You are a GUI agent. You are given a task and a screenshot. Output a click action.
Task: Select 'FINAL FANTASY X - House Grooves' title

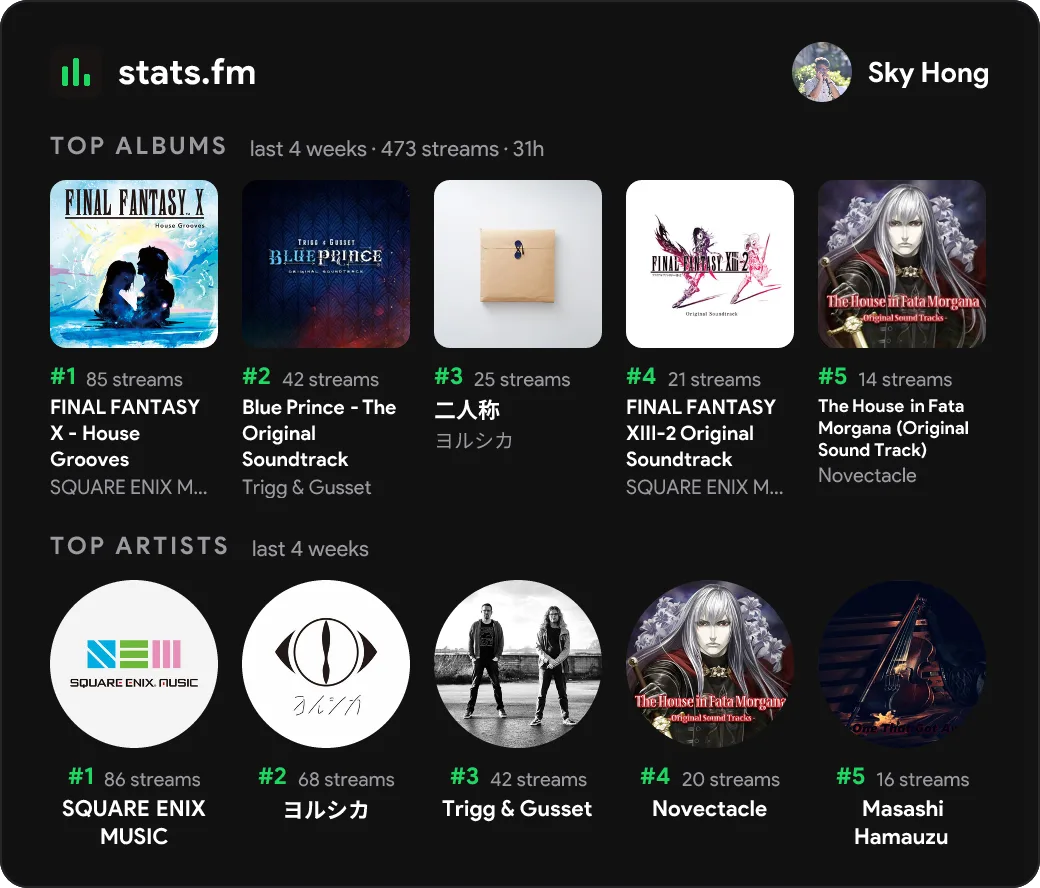pos(125,433)
